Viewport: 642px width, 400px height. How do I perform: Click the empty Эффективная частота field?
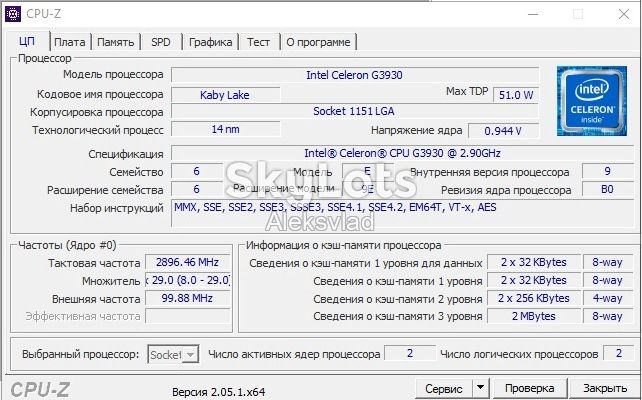coord(188,316)
